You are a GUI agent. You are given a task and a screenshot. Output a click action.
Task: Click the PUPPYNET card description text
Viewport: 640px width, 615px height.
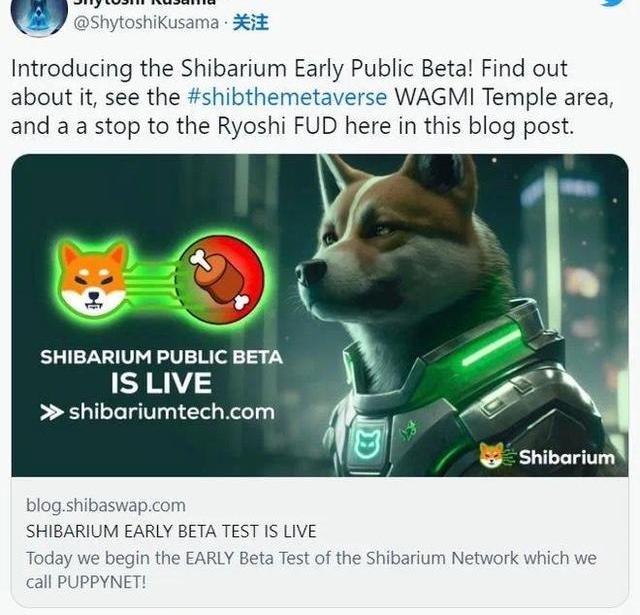click(311, 570)
